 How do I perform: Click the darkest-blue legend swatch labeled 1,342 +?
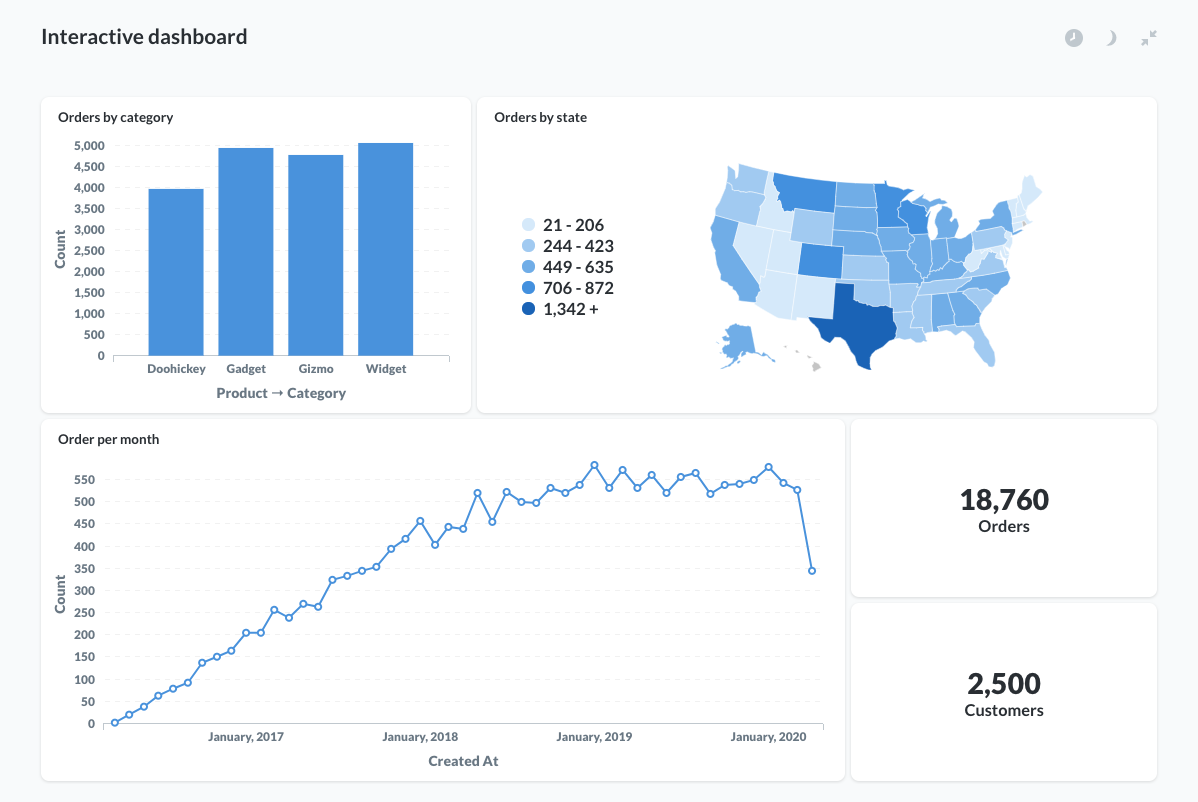(x=530, y=309)
